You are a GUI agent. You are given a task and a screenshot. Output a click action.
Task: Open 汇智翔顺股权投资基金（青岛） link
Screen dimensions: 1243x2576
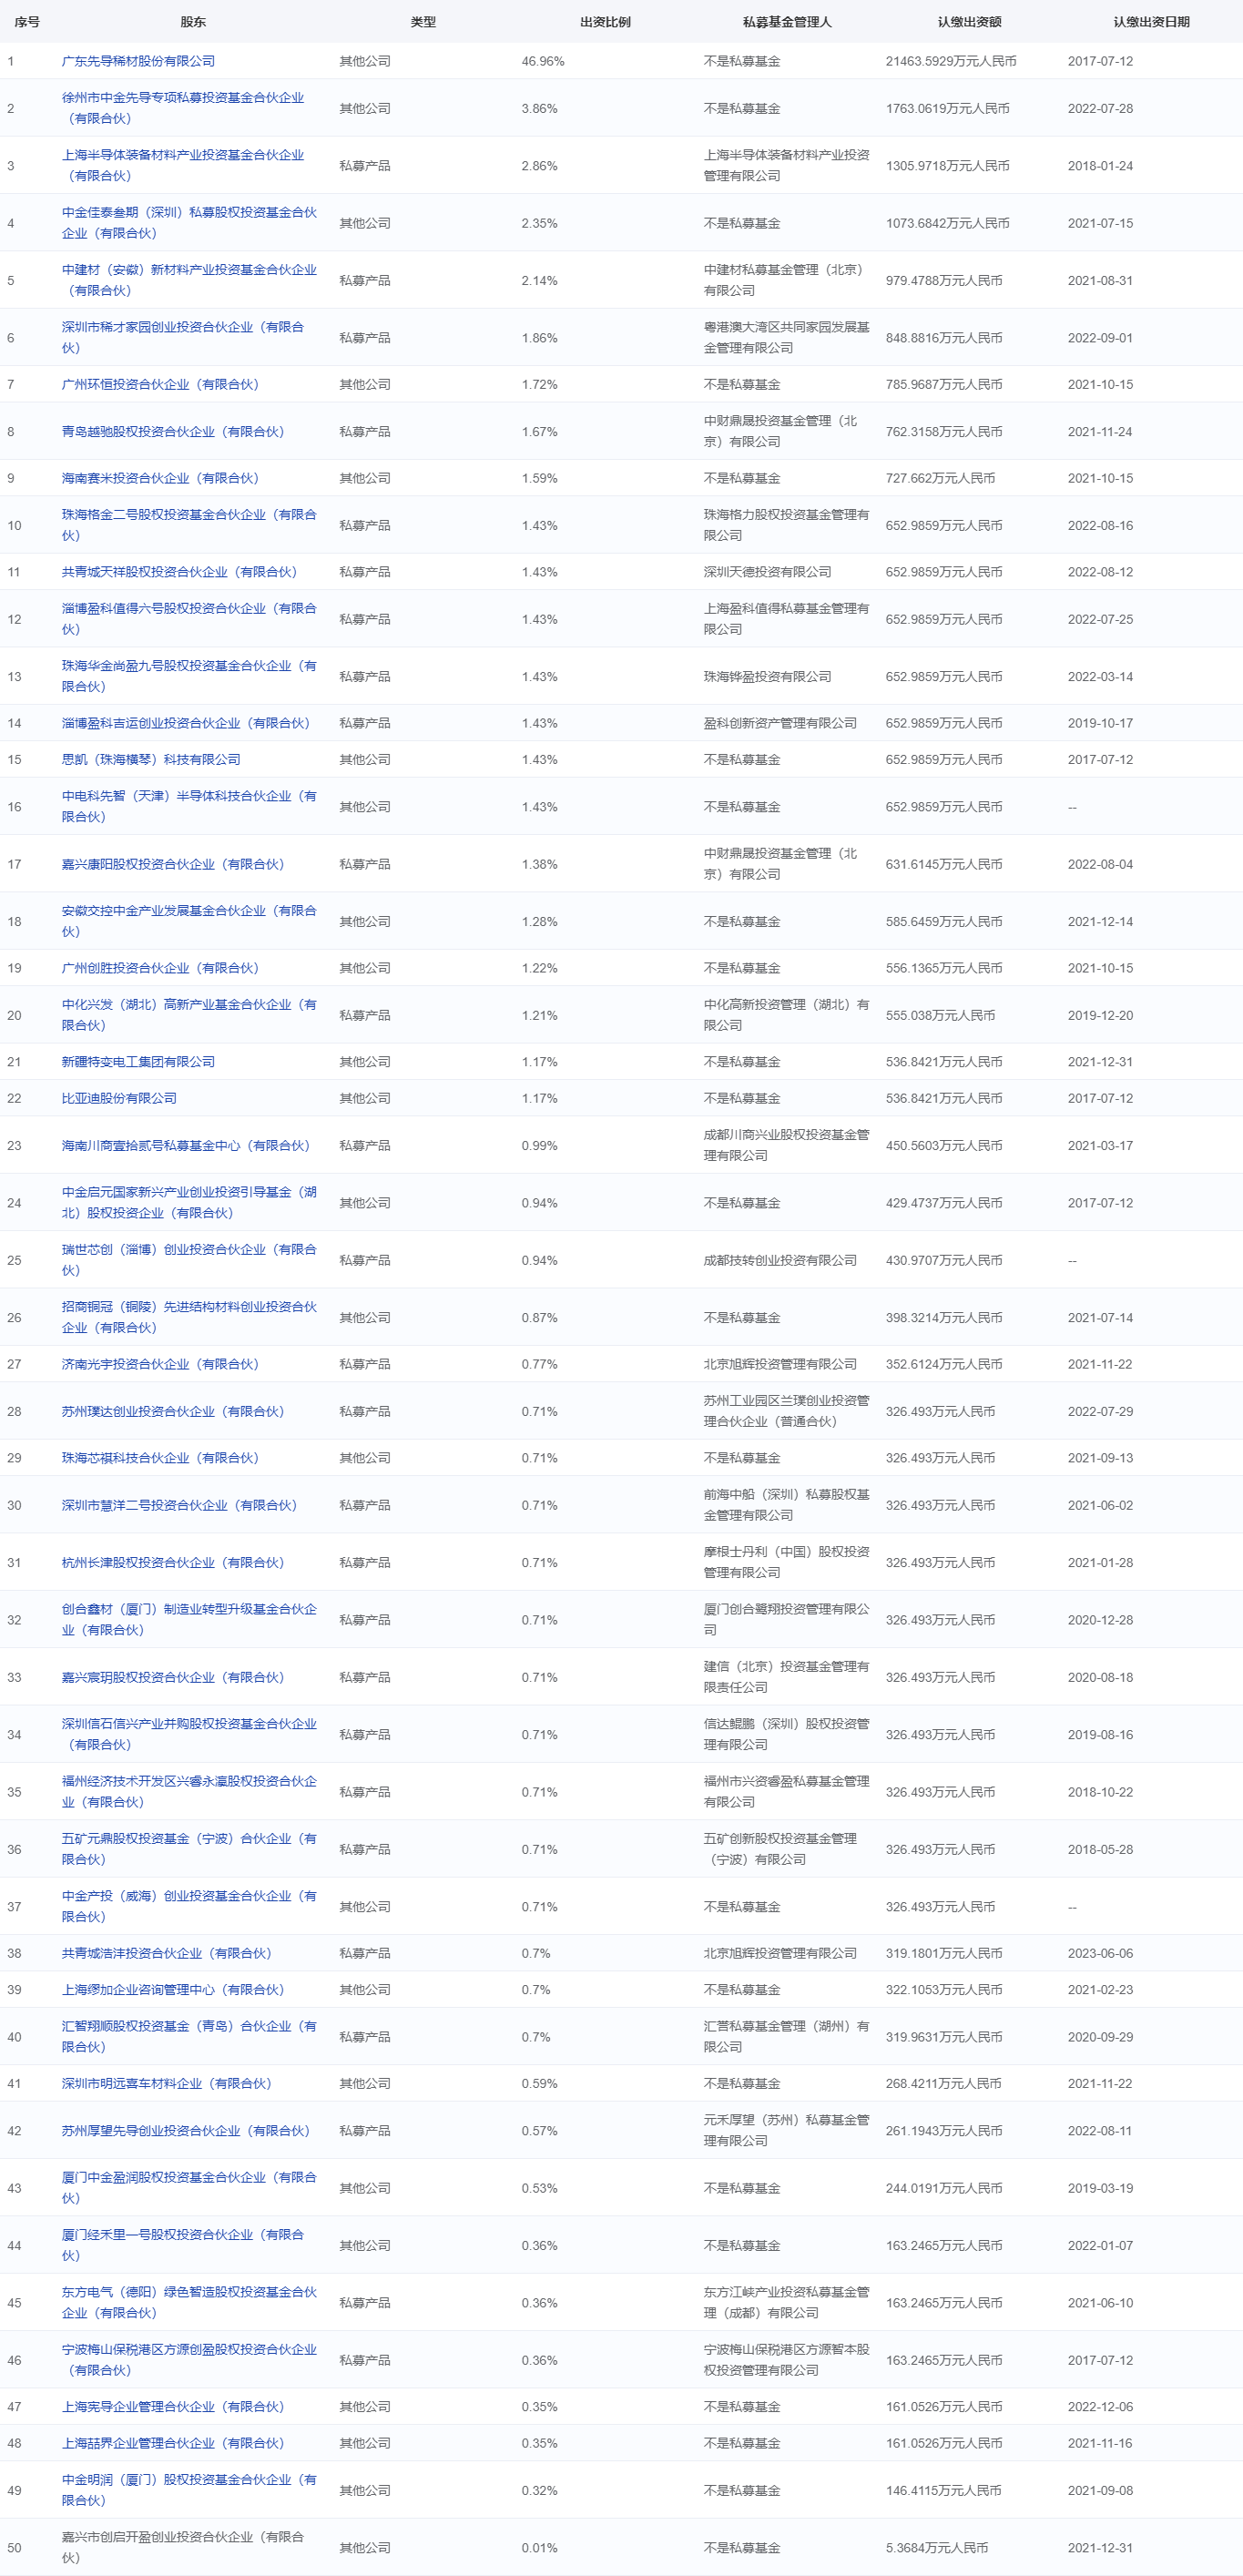point(189,2037)
